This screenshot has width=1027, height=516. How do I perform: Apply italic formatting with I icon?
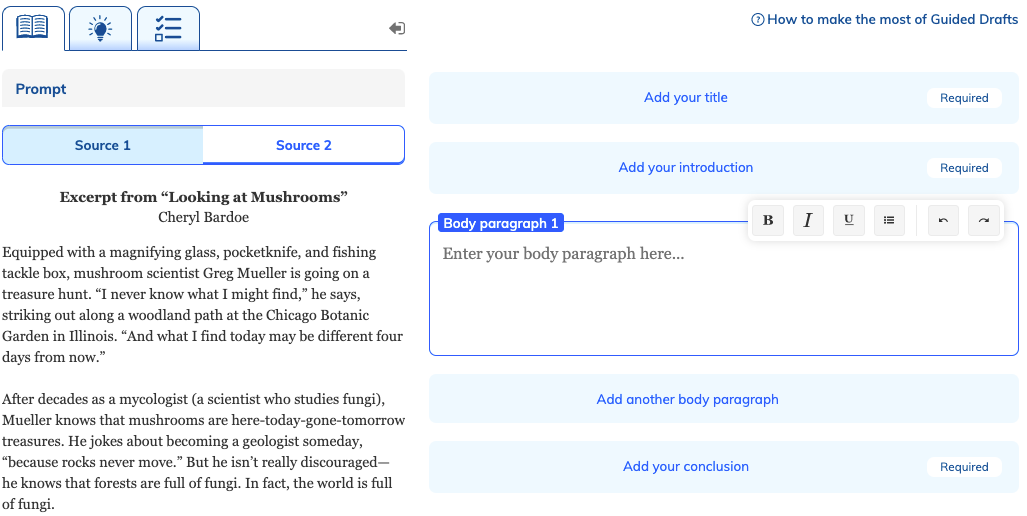(x=808, y=220)
